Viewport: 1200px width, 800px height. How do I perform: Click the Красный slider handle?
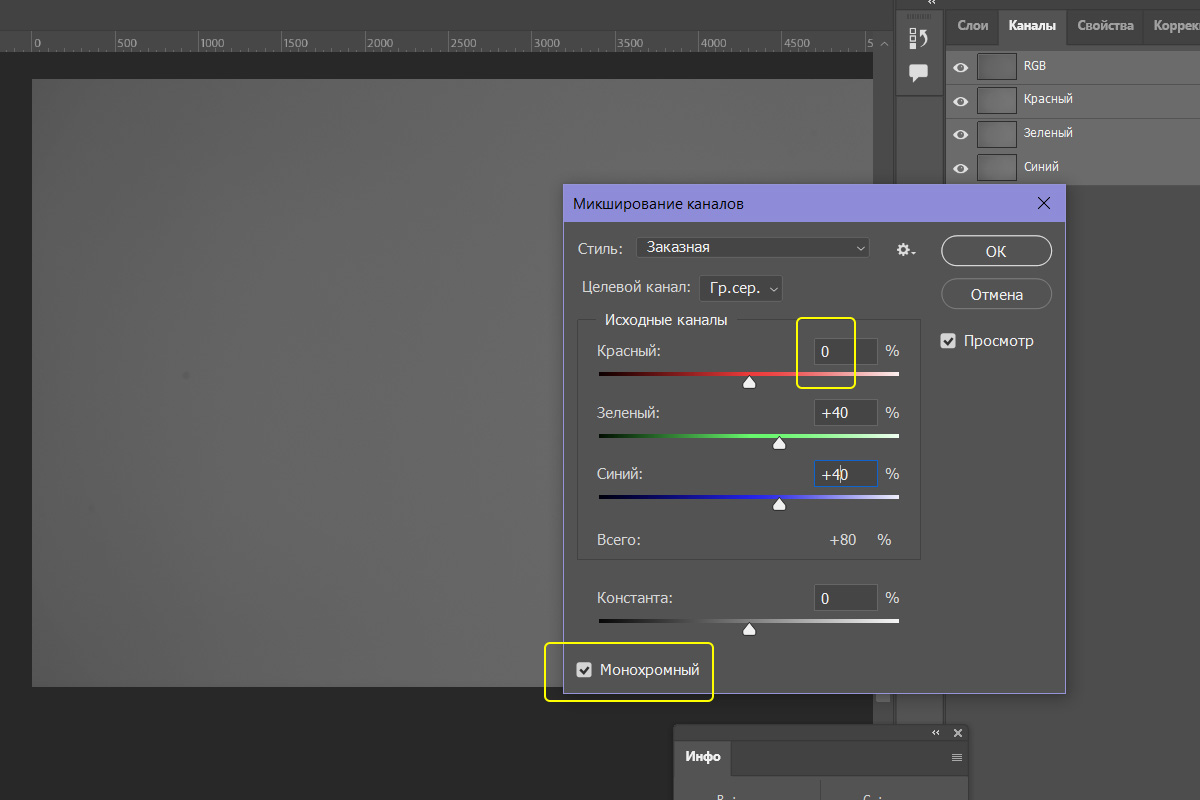tap(749, 381)
